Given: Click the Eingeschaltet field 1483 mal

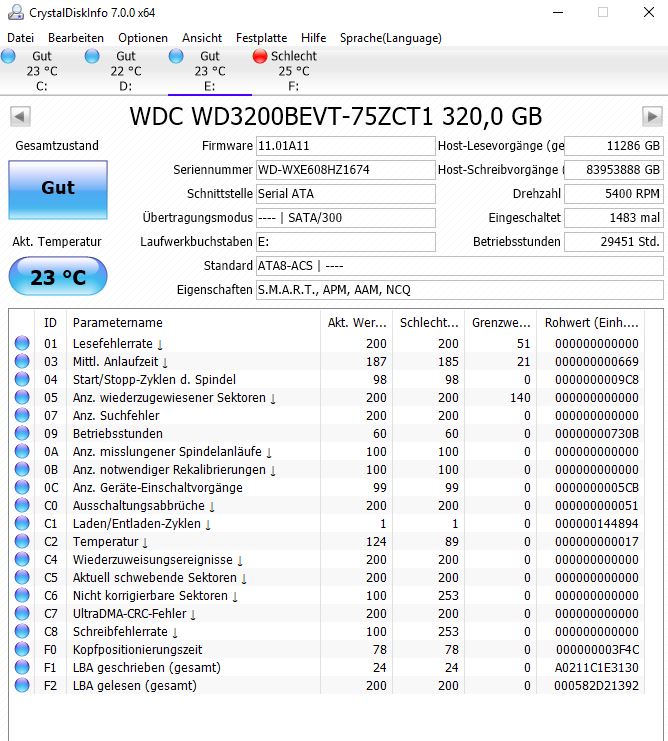Looking at the screenshot, I should 614,218.
